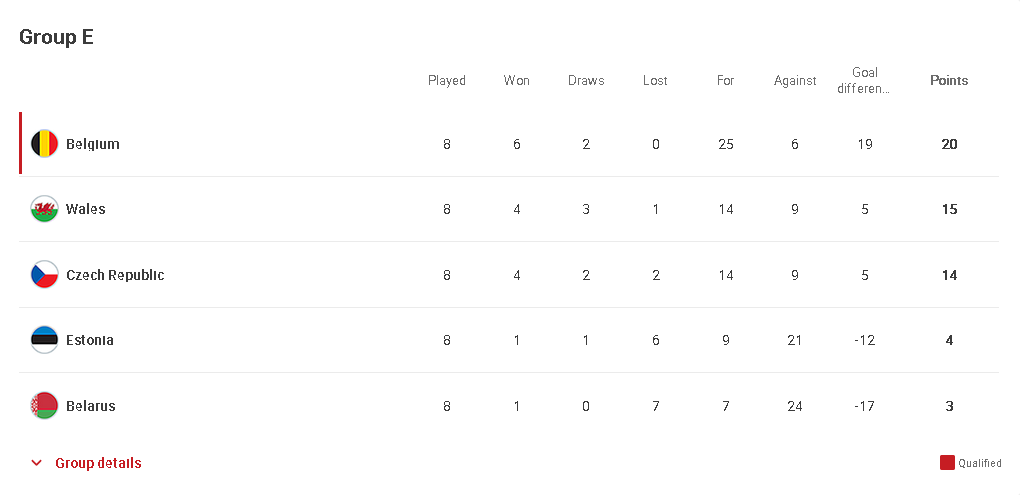Select the Wales team name
Screen dimensions: 1020x495
(86, 209)
